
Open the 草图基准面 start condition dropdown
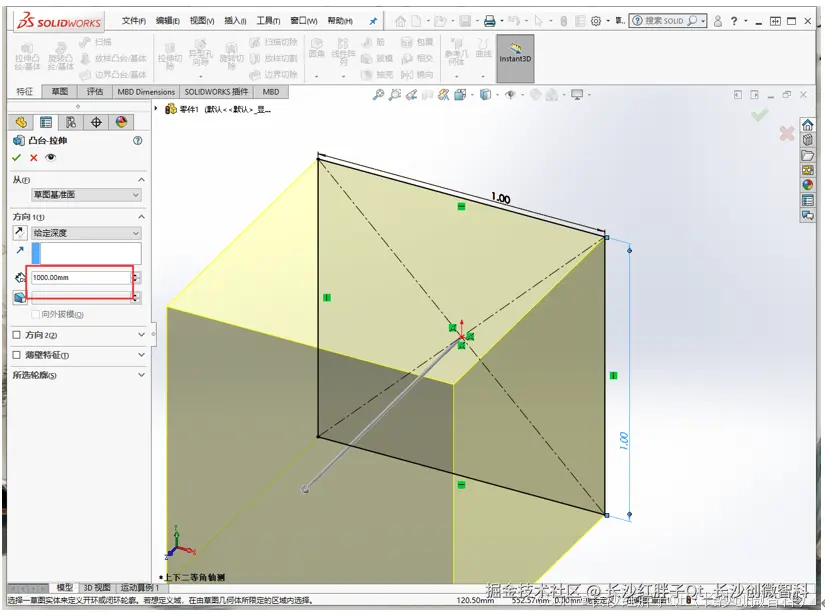click(87, 195)
